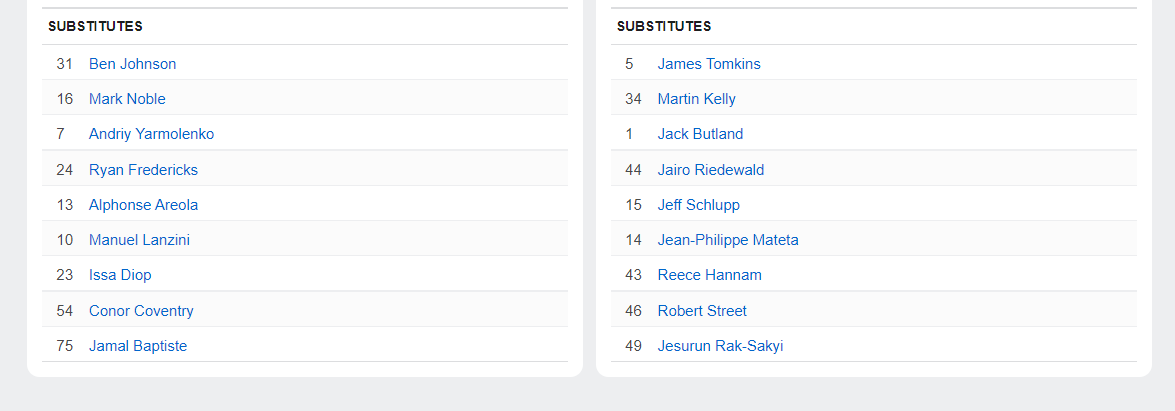The image size is (1175, 411).
Task: Click the Jean-Philippe Mateta link
Action: click(728, 240)
